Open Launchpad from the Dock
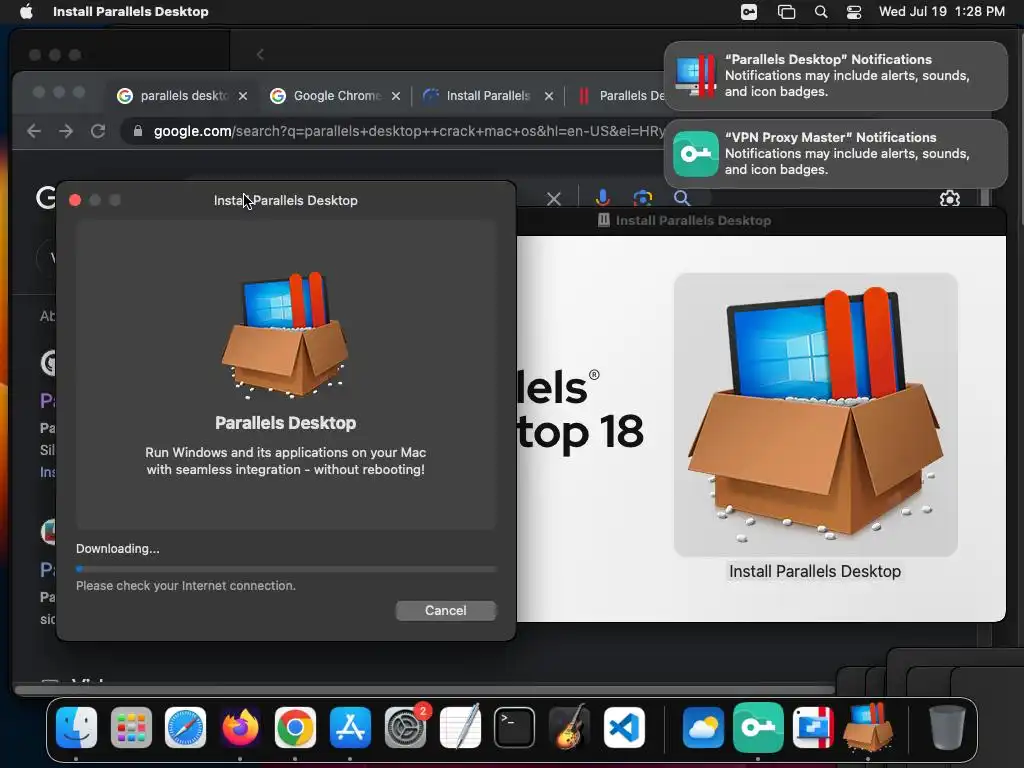Screen dimensions: 1024x768 [x=131, y=728]
